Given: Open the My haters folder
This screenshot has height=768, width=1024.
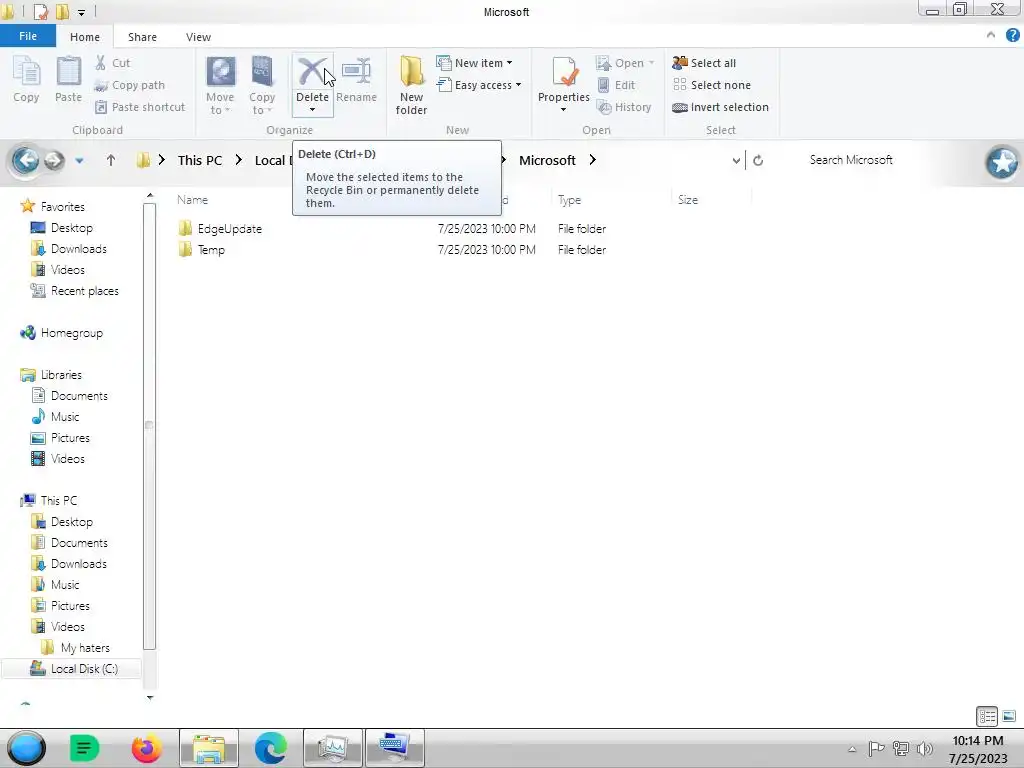Looking at the screenshot, I should pyautogui.click(x=85, y=648).
